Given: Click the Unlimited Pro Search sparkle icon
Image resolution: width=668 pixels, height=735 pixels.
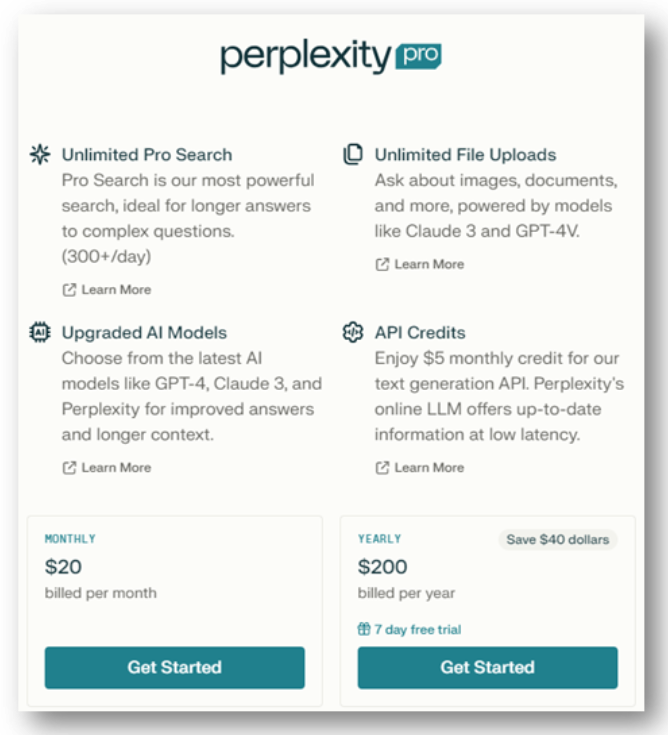Looking at the screenshot, I should (x=41, y=155).
